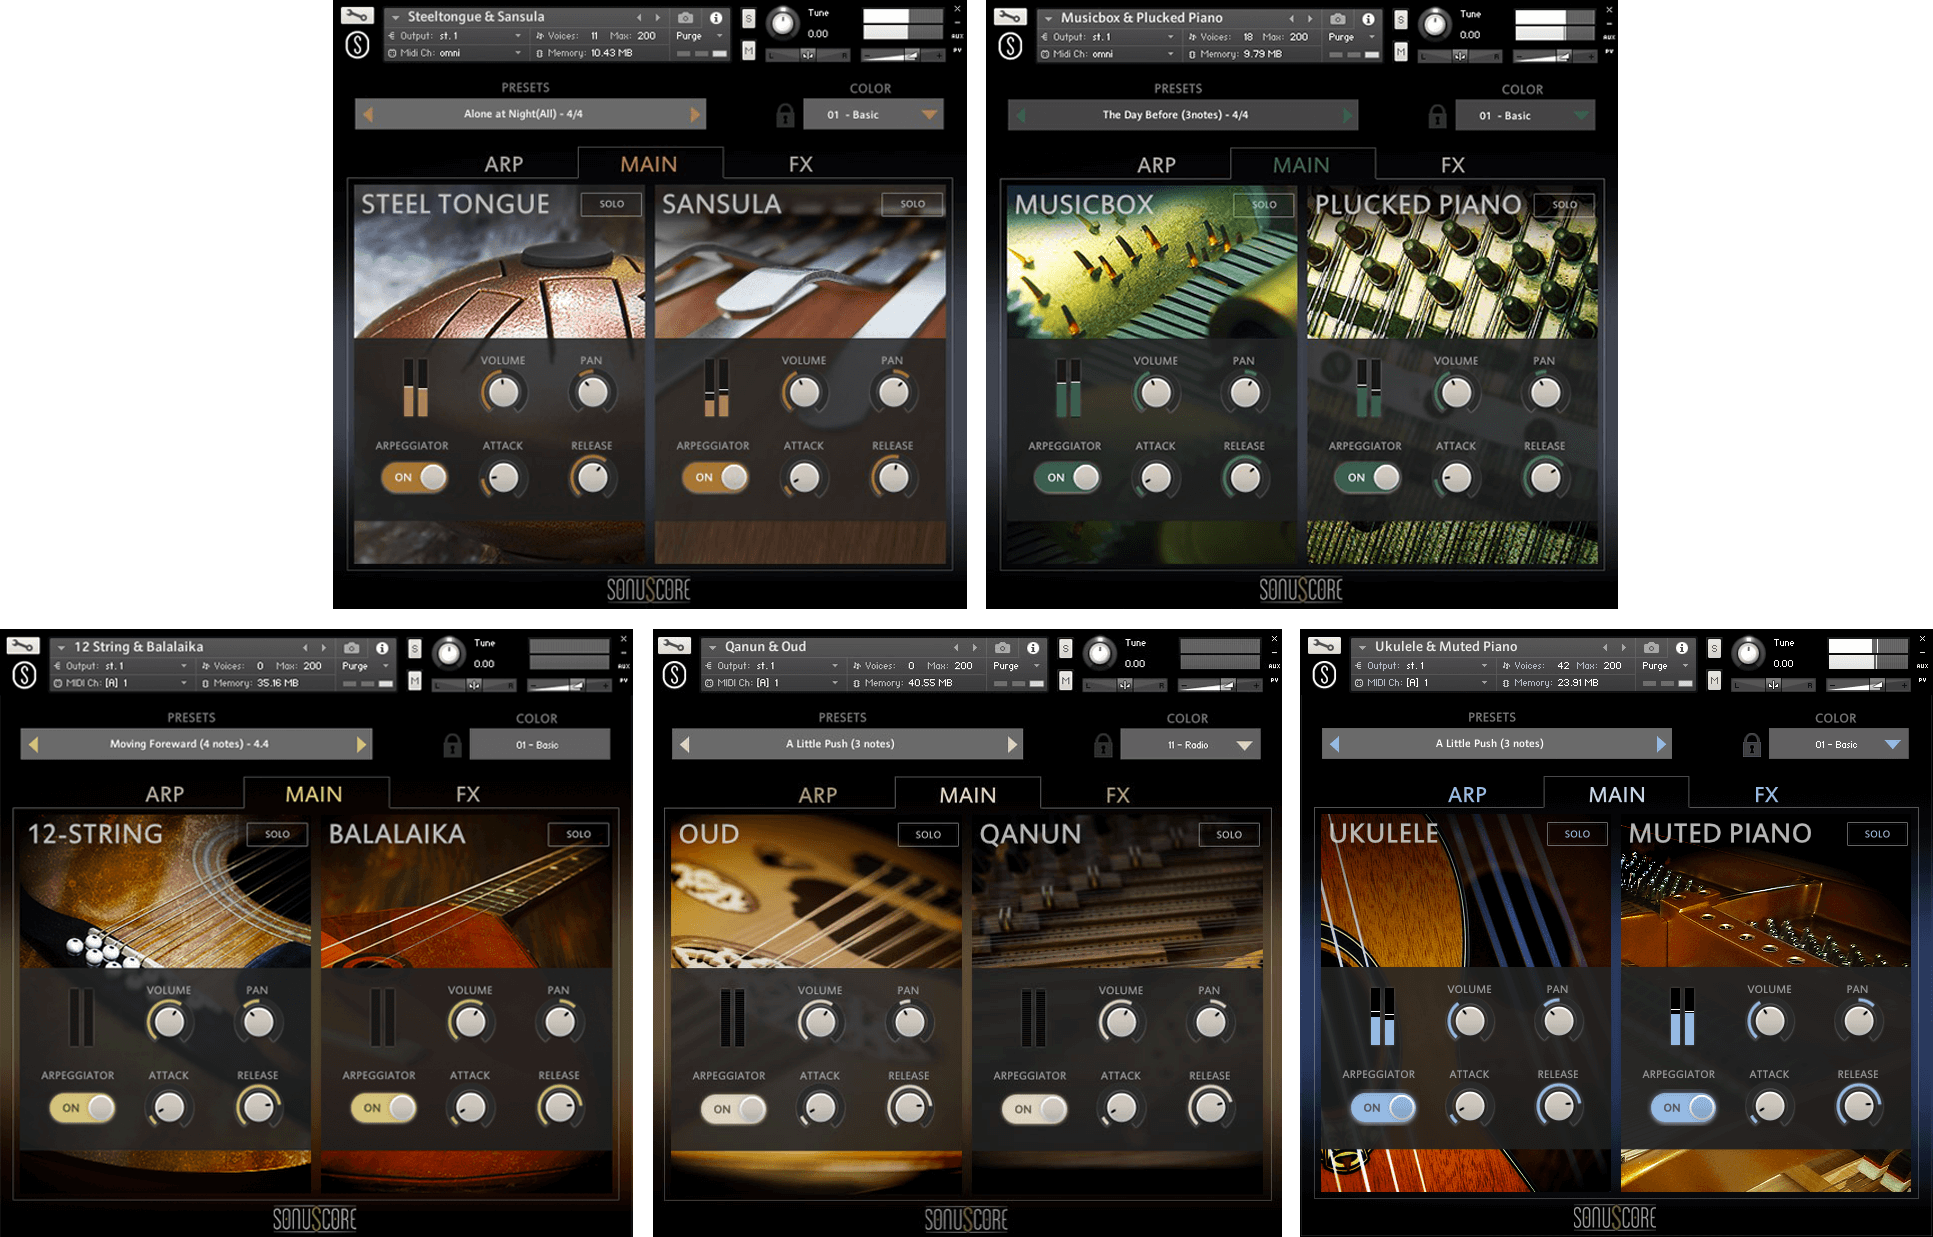
Task: Open the 11 - Radio color dropdown
Action: [x=1190, y=744]
